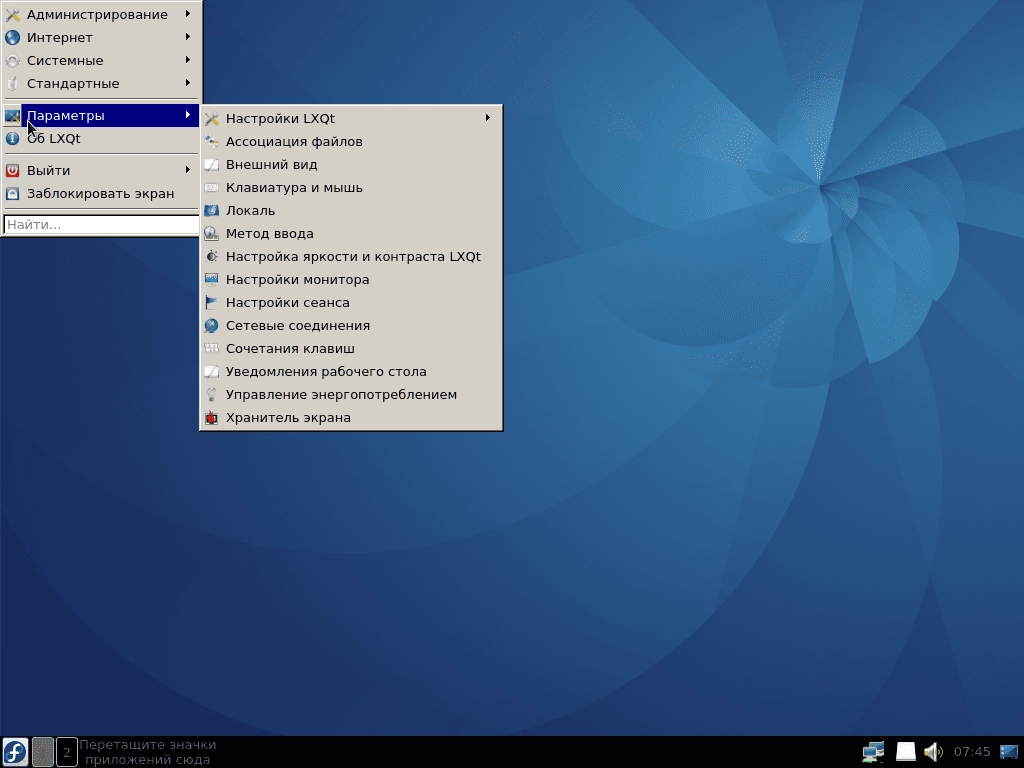Expand the Настройки LXQt submenu arrow
The width and height of the screenshot is (1024, 768).
487,118
